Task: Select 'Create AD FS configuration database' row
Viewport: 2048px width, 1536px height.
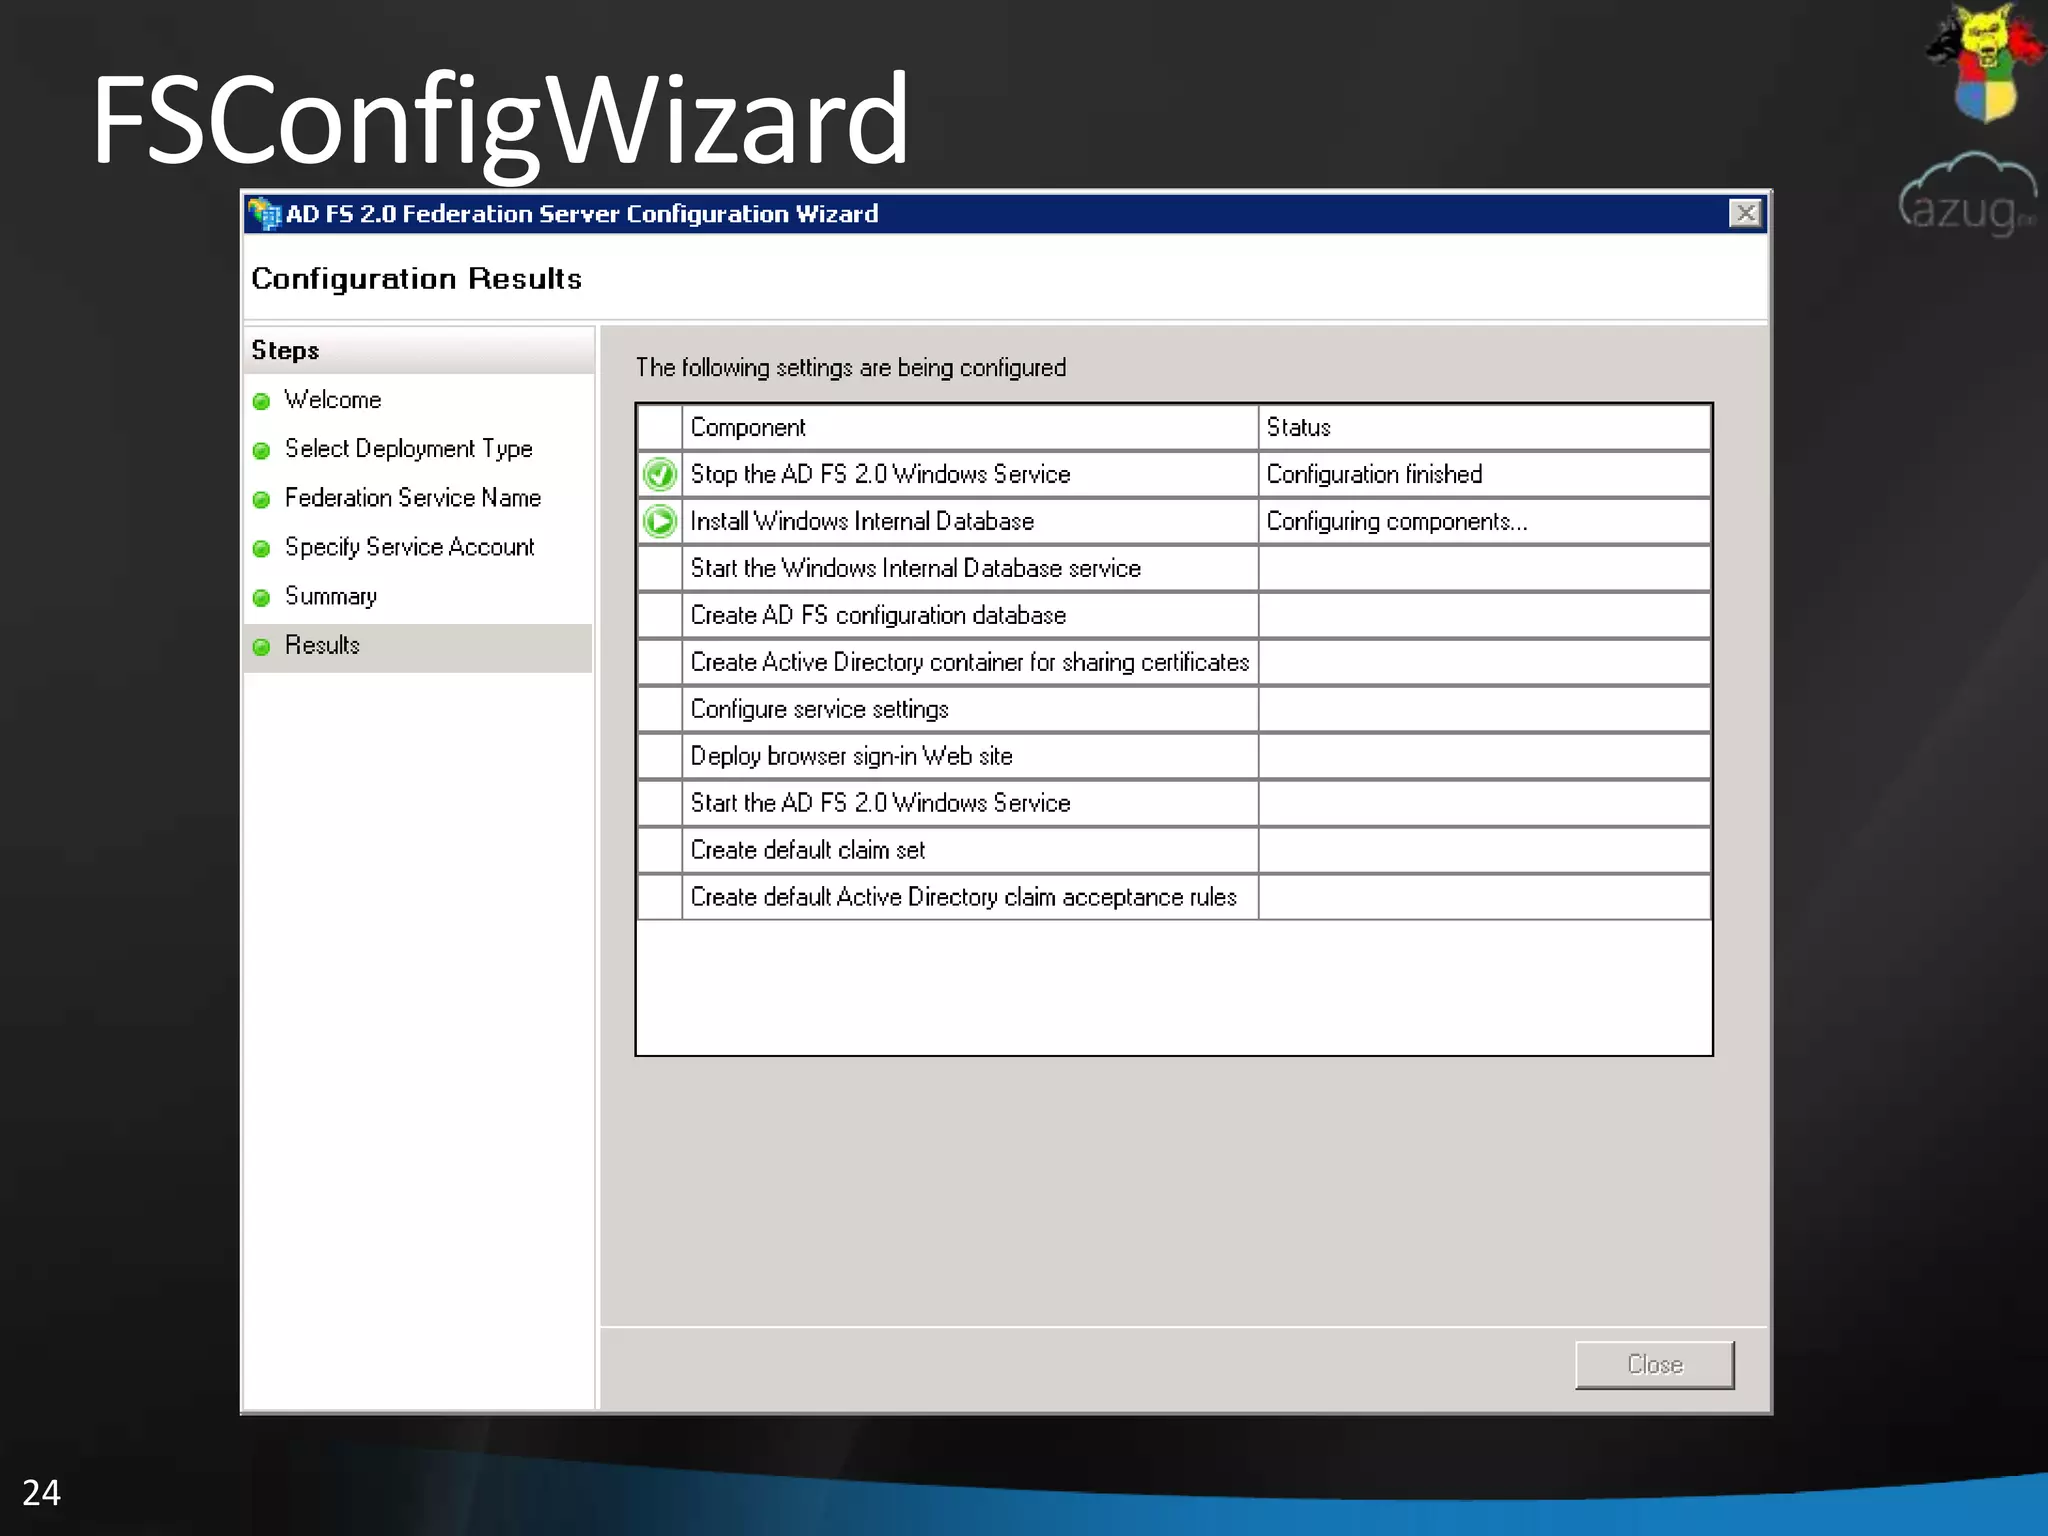Action: tap(1174, 615)
